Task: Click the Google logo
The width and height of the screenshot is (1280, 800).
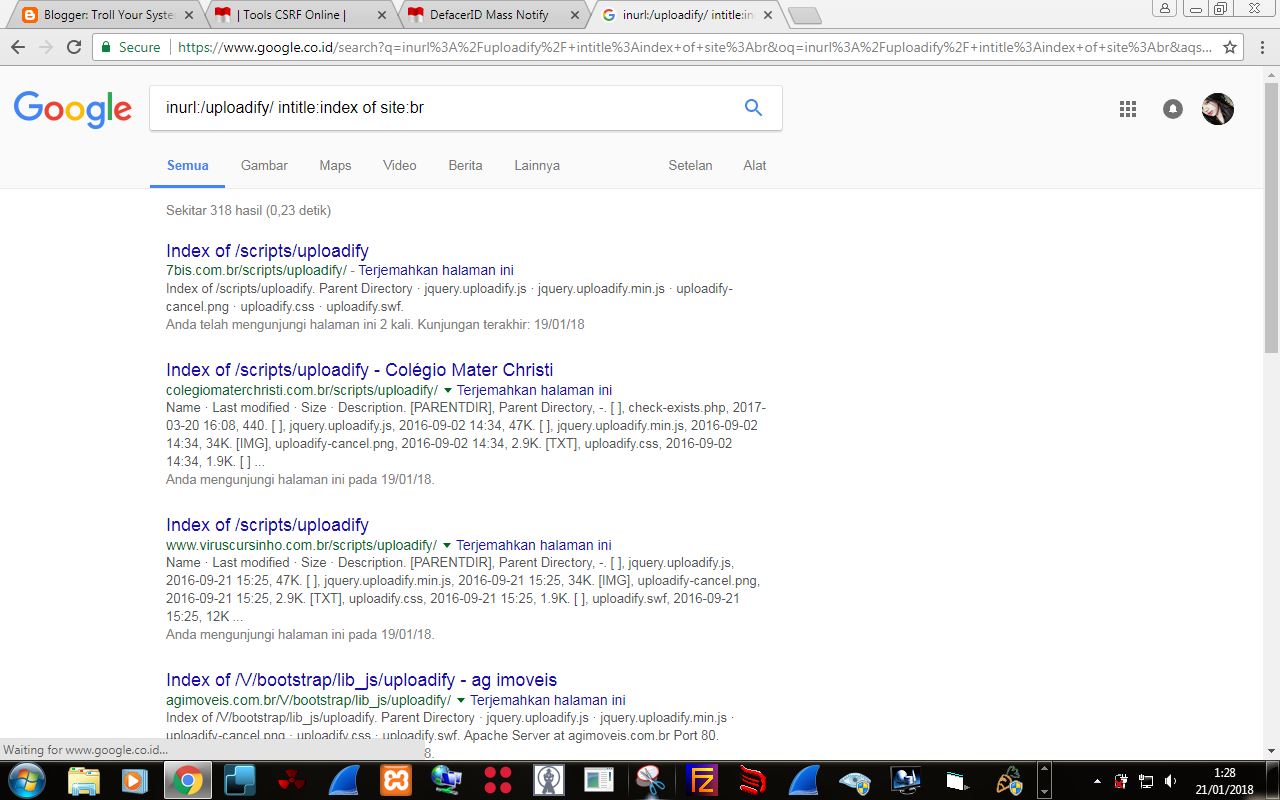Action: pos(73,109)
